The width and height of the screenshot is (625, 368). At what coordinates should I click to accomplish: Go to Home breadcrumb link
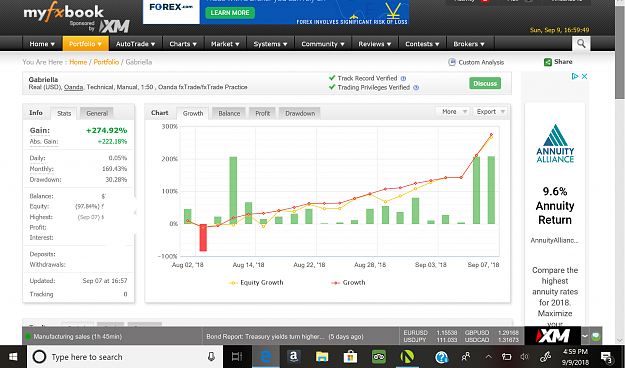[78, 62]
